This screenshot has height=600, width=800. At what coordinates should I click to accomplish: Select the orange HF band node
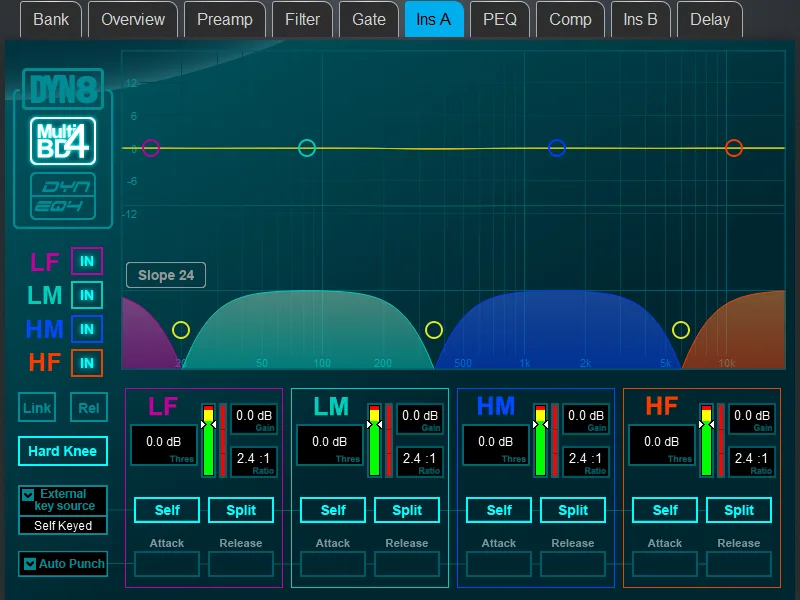tap(734, 148)
